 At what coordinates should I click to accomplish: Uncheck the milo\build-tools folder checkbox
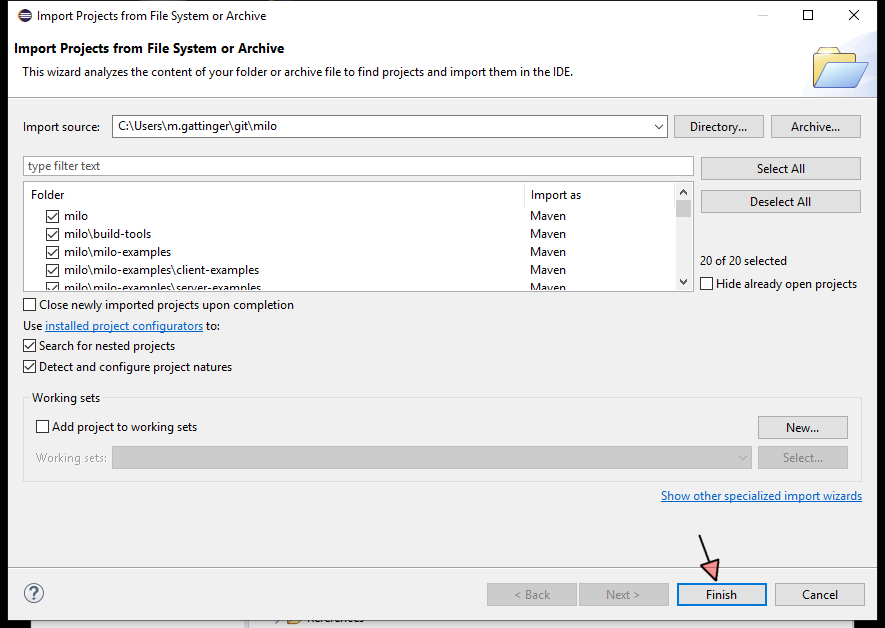(52, 234)
